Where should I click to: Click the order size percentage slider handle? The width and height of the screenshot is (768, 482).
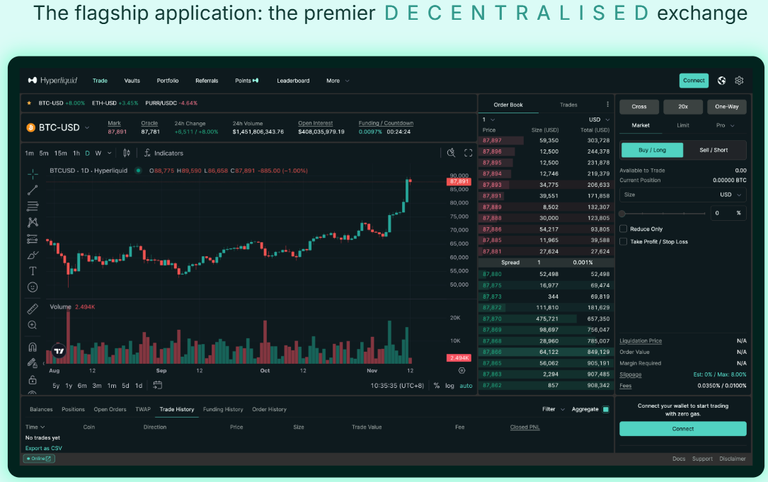[622, 214]
